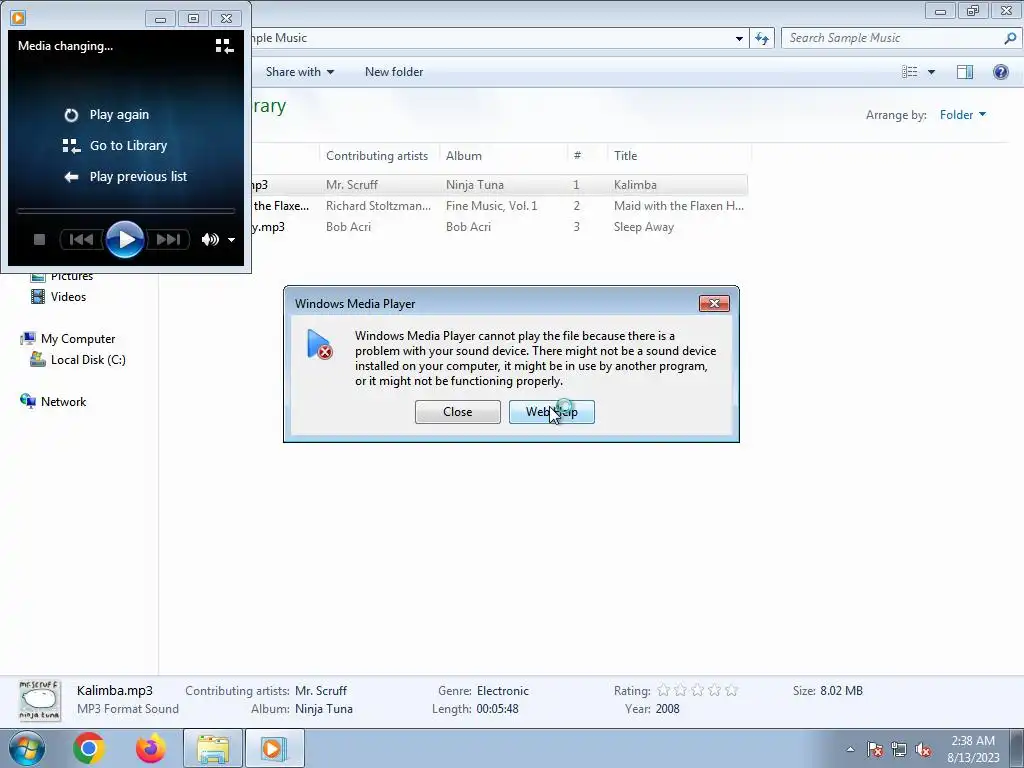Click the Genre value Electronic
1024x768 pixels.
tap(503, 691)
